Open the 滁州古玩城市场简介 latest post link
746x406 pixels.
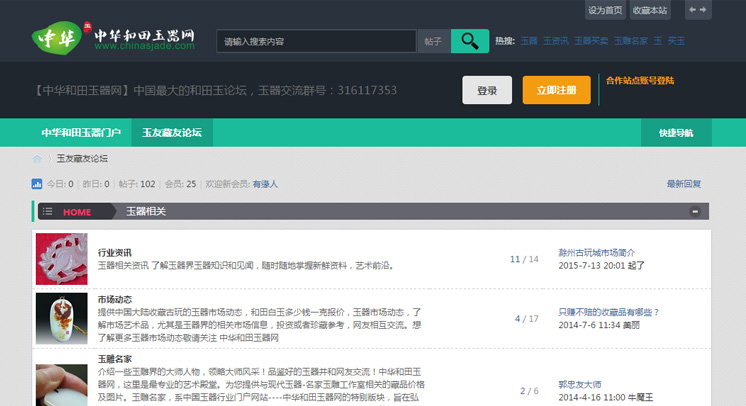[x=596, y=253]
